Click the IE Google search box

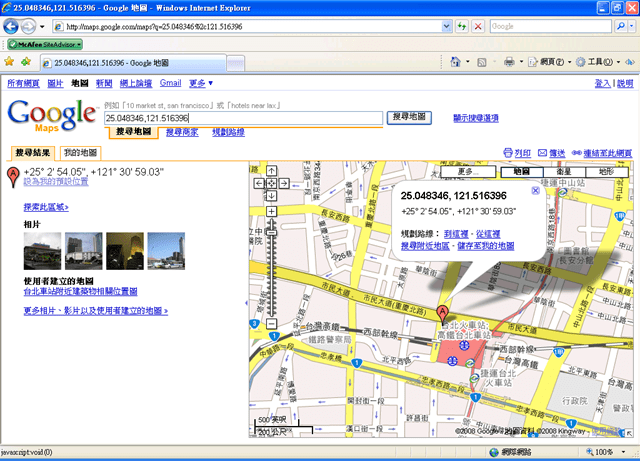[x=551, y=26]
